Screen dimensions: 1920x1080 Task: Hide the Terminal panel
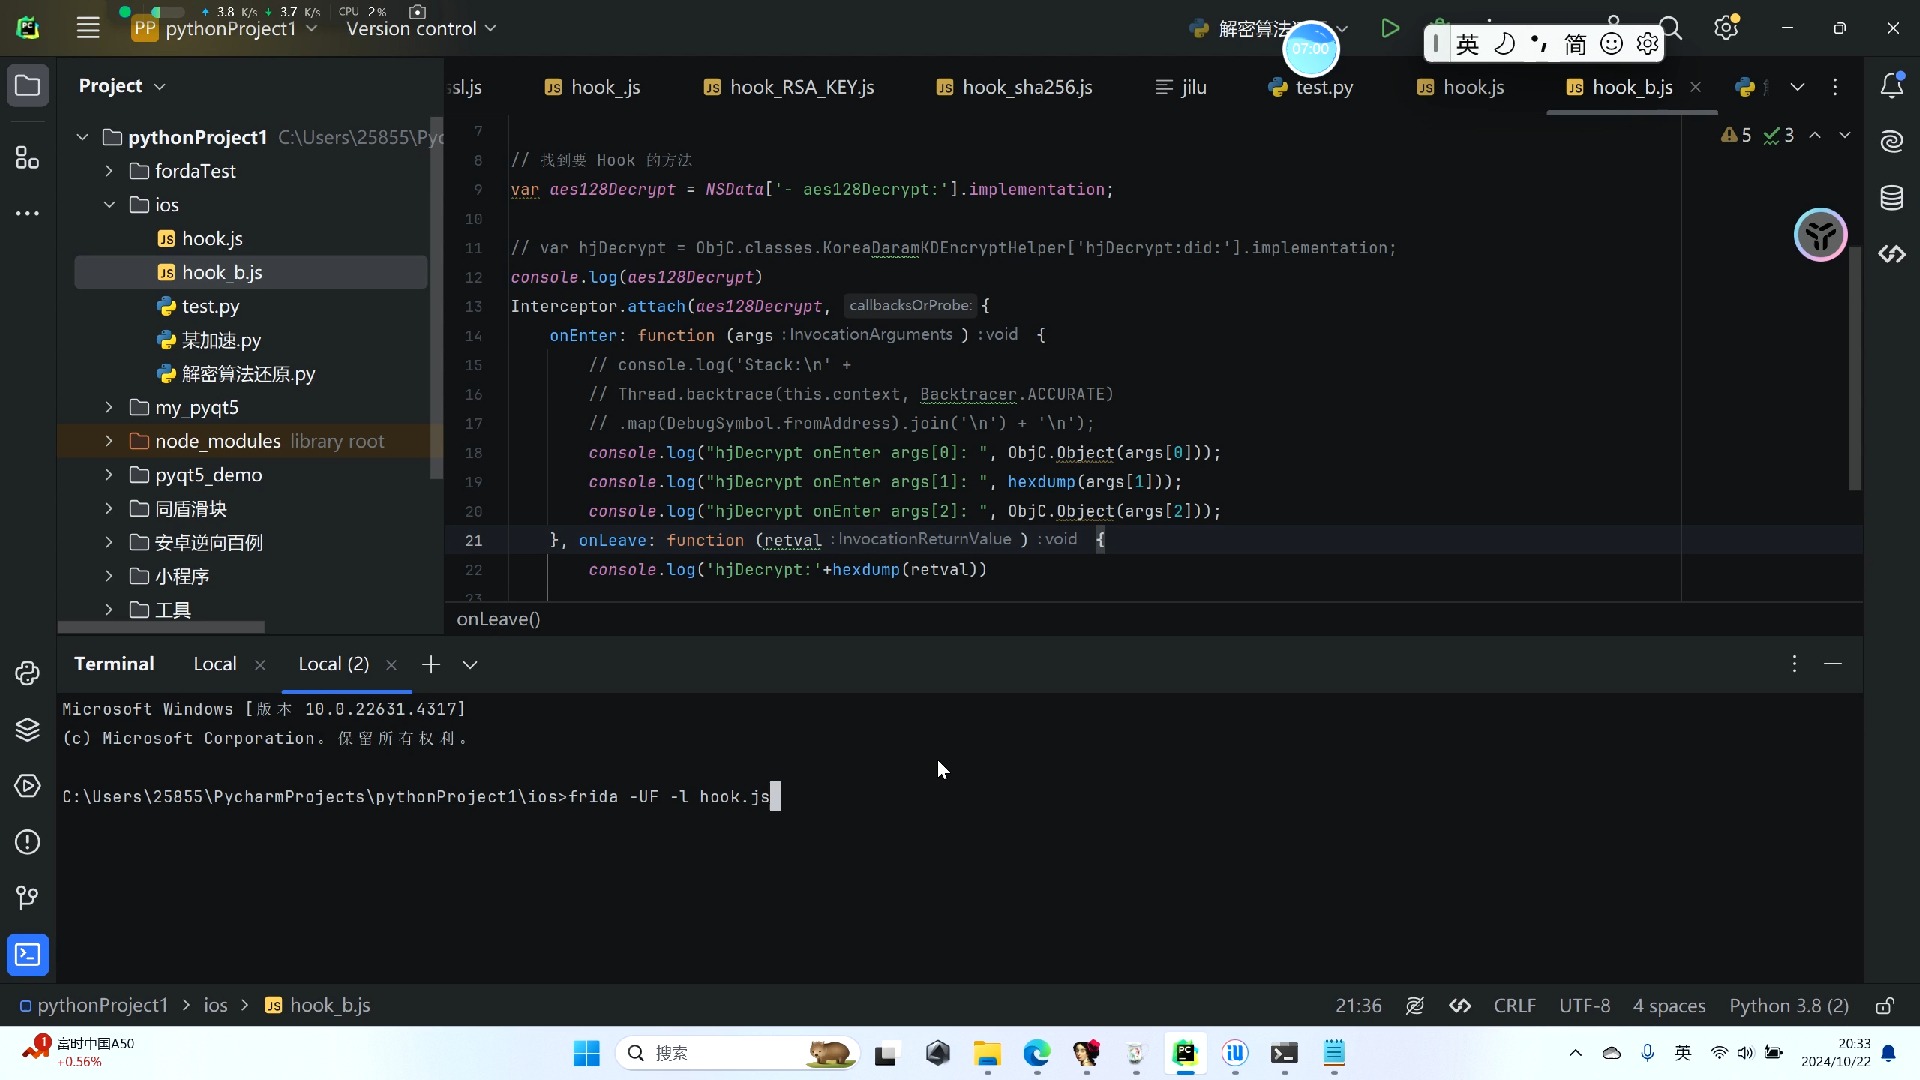1833,664
